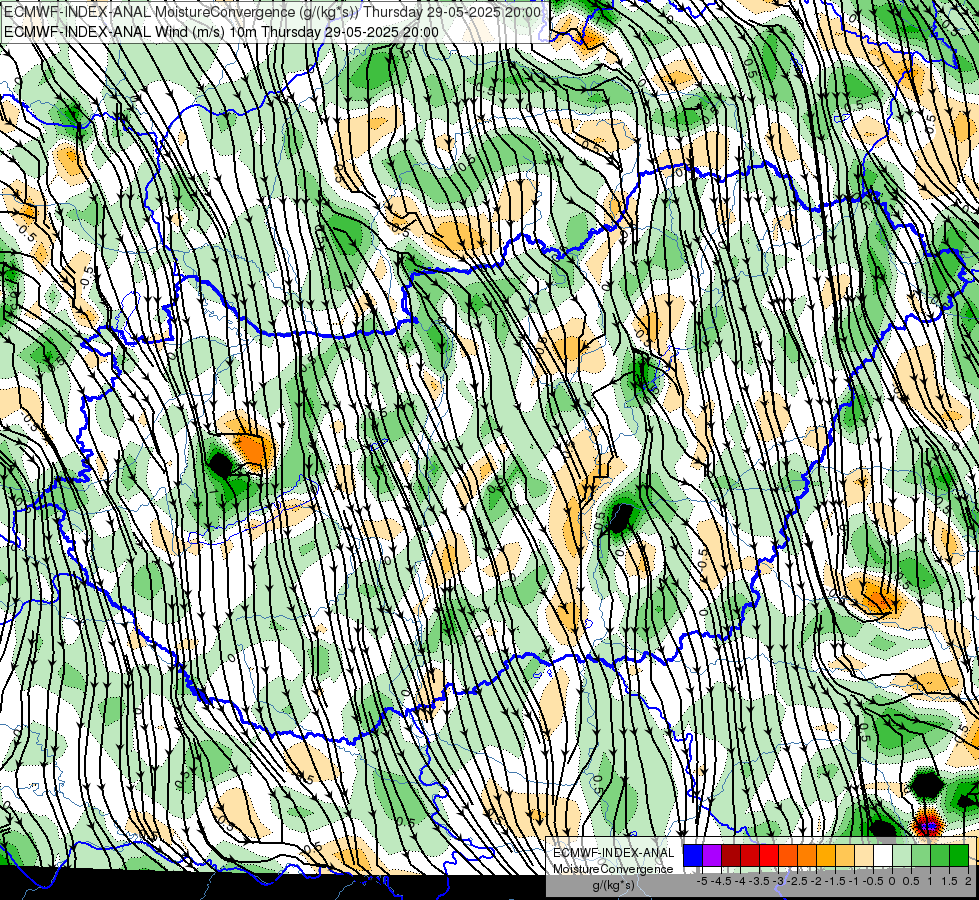Pick the palest green swatch between 0 and 0.5
Viewport: 979px width, 900px height.
point(902,856)
